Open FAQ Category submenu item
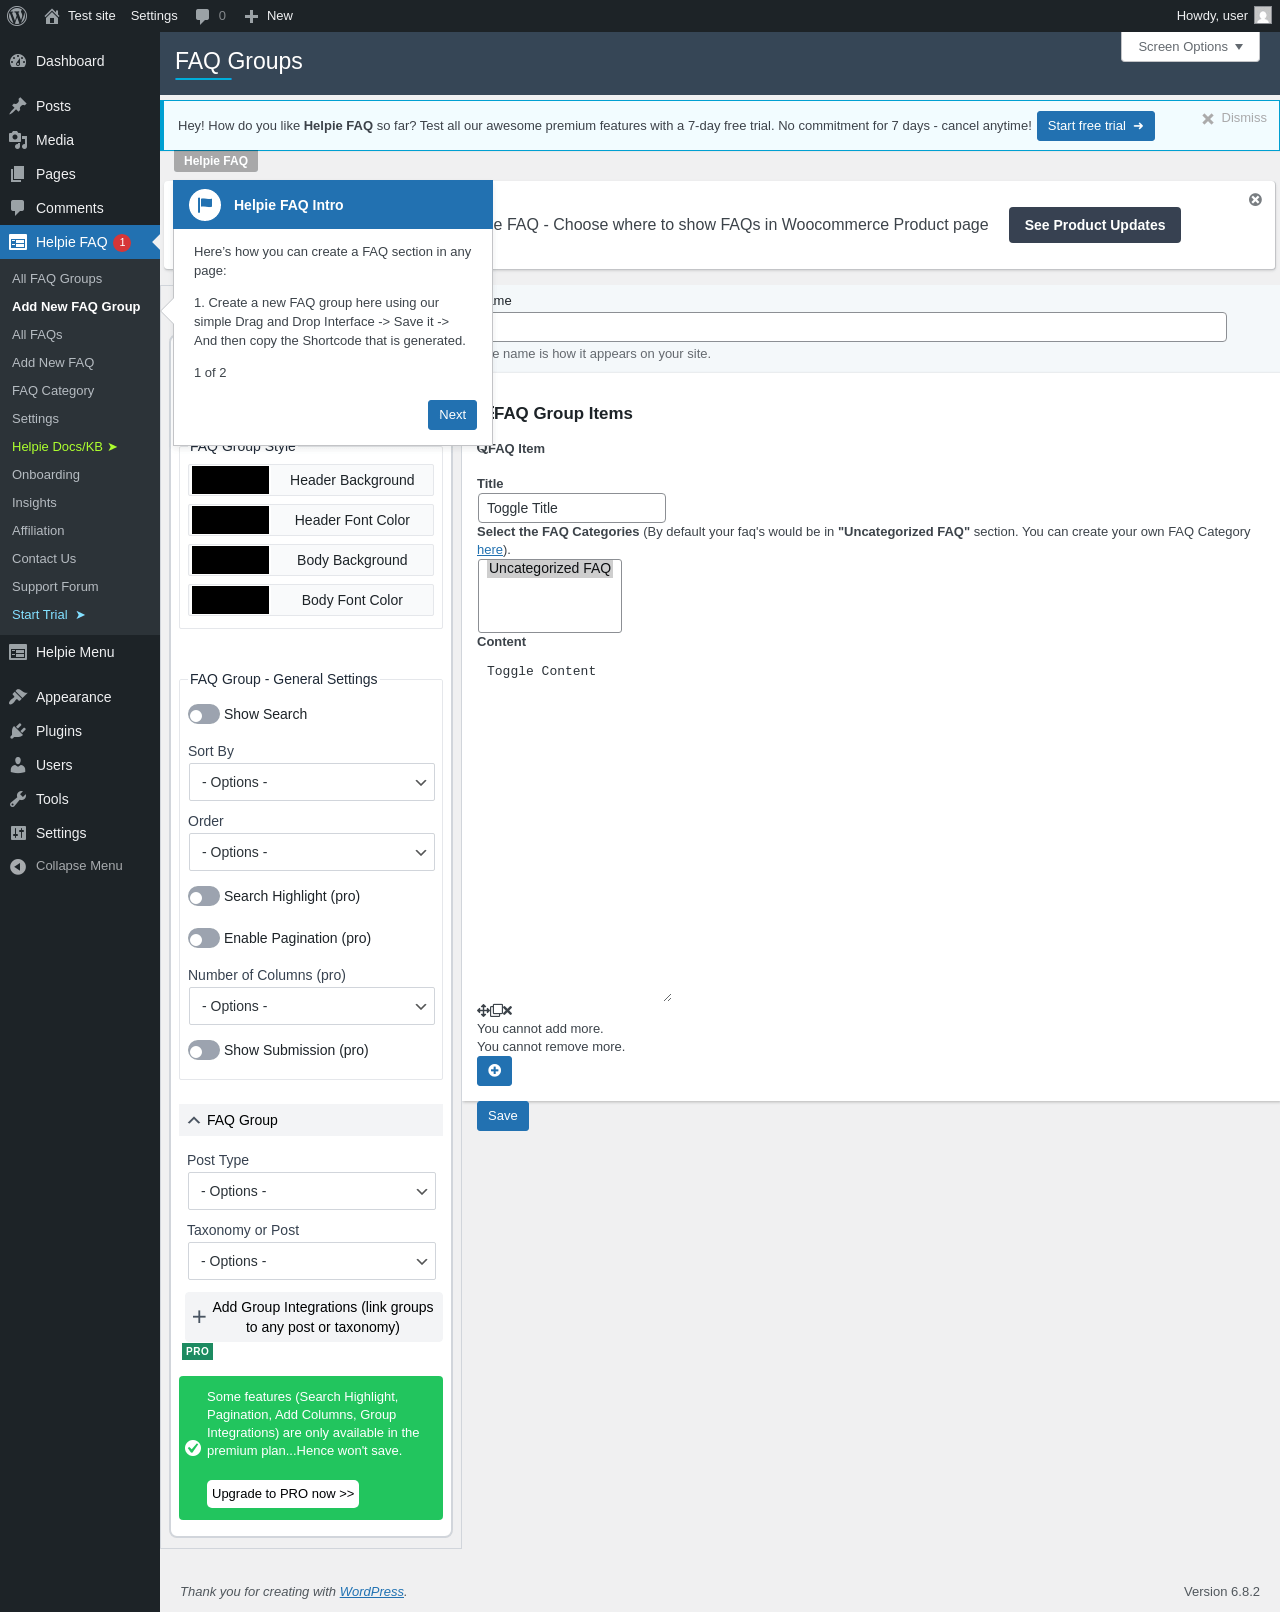 tap(53, 391)
